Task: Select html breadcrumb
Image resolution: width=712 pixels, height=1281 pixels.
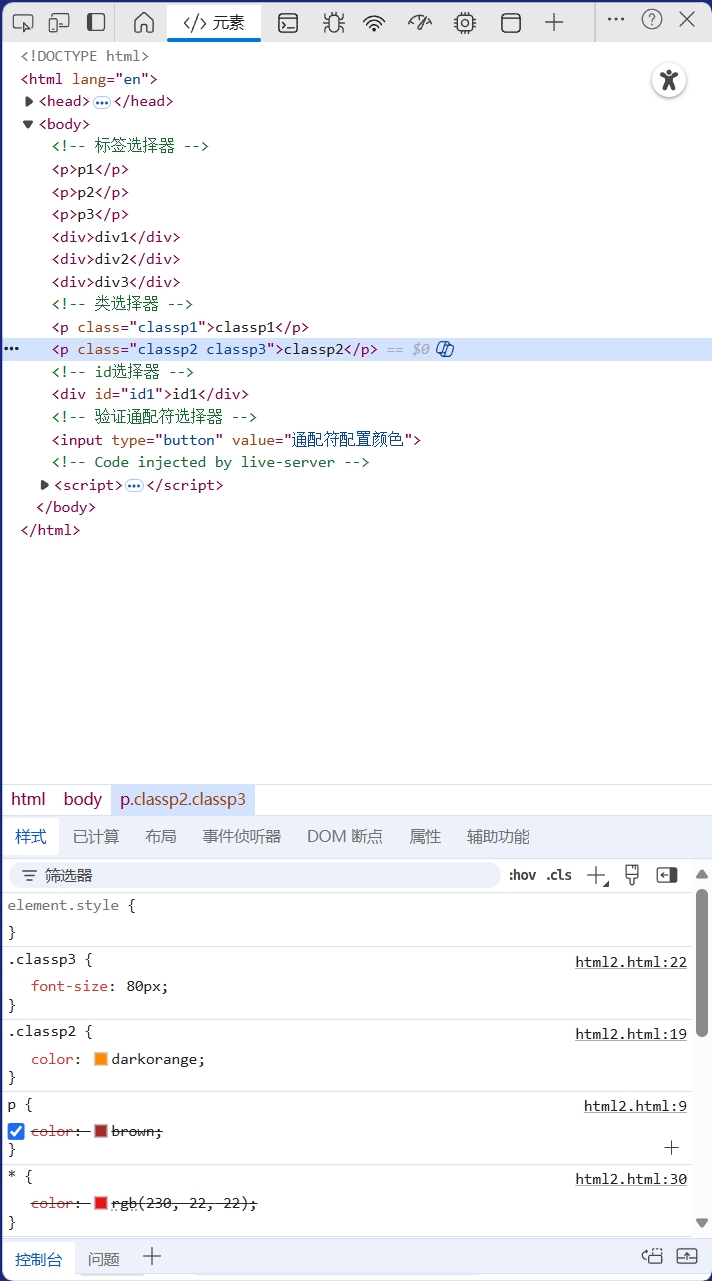Action: click(28, 799)
